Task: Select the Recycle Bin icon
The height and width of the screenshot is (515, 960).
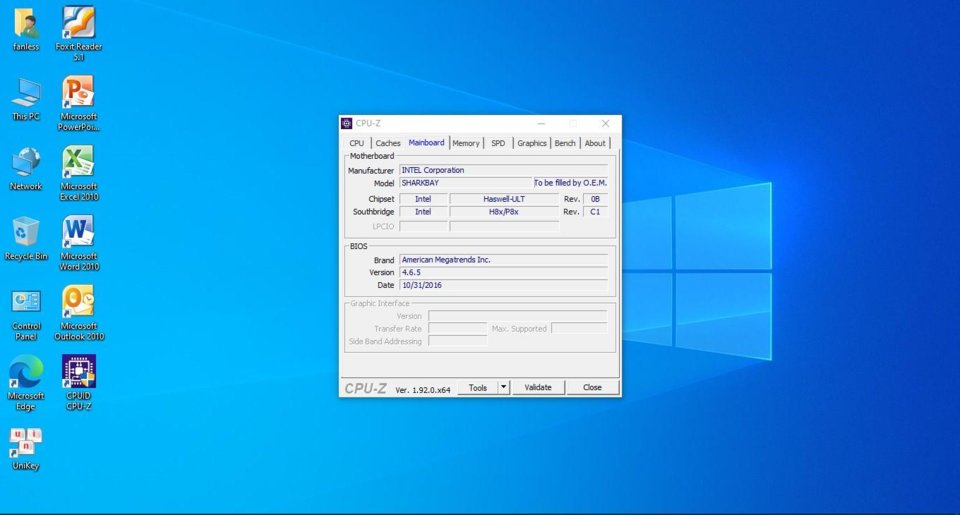Action: [x=26, y=238]
